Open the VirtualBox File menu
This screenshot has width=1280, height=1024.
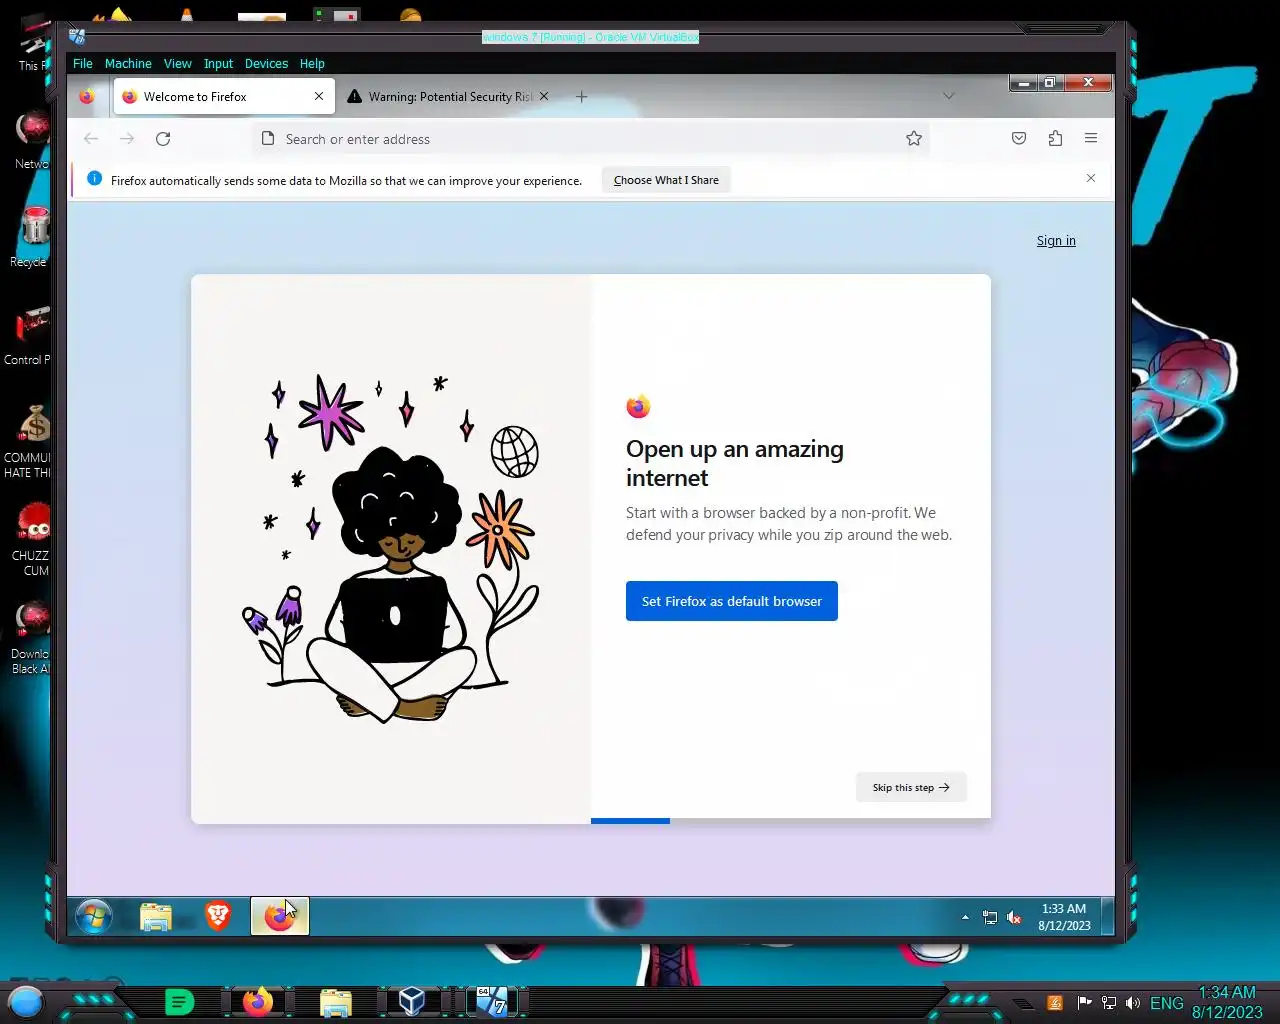[83, 63]
